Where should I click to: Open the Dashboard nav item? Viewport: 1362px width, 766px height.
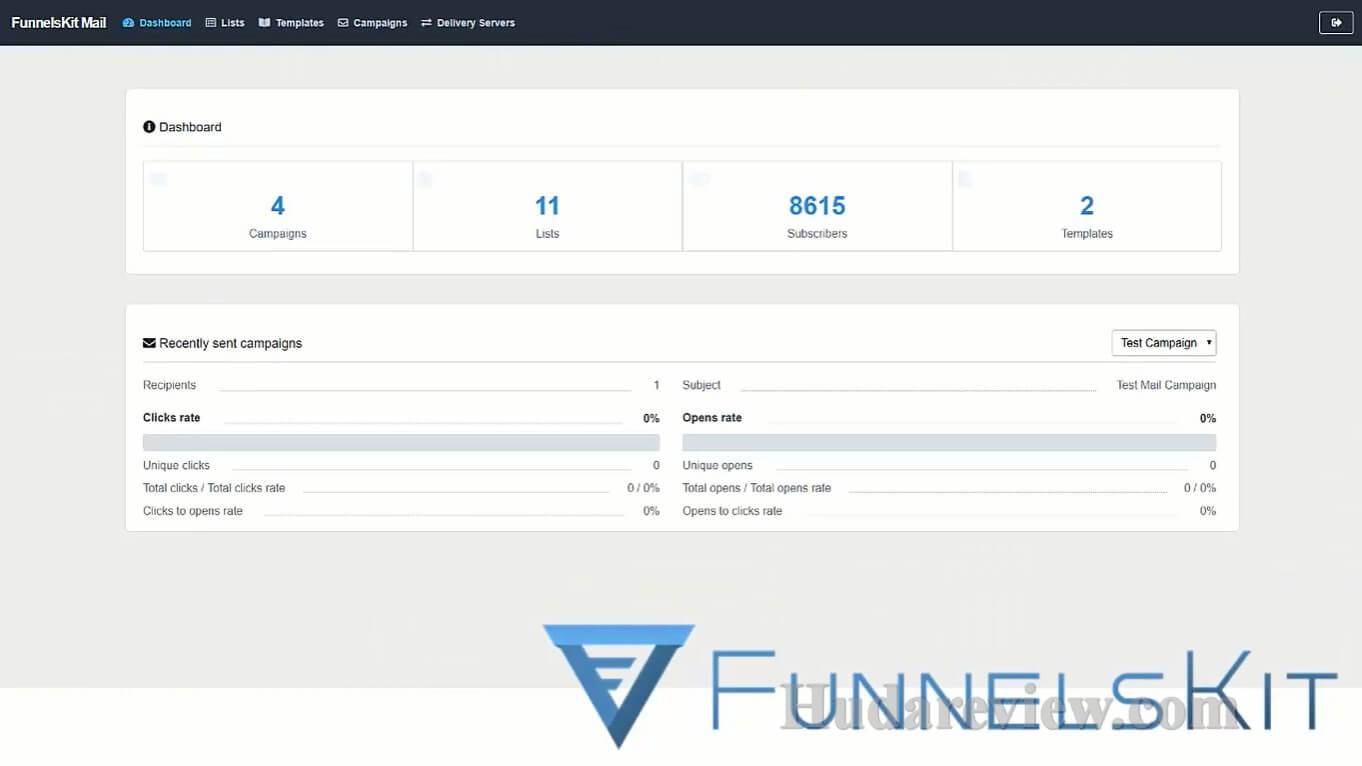click(157, 23)
